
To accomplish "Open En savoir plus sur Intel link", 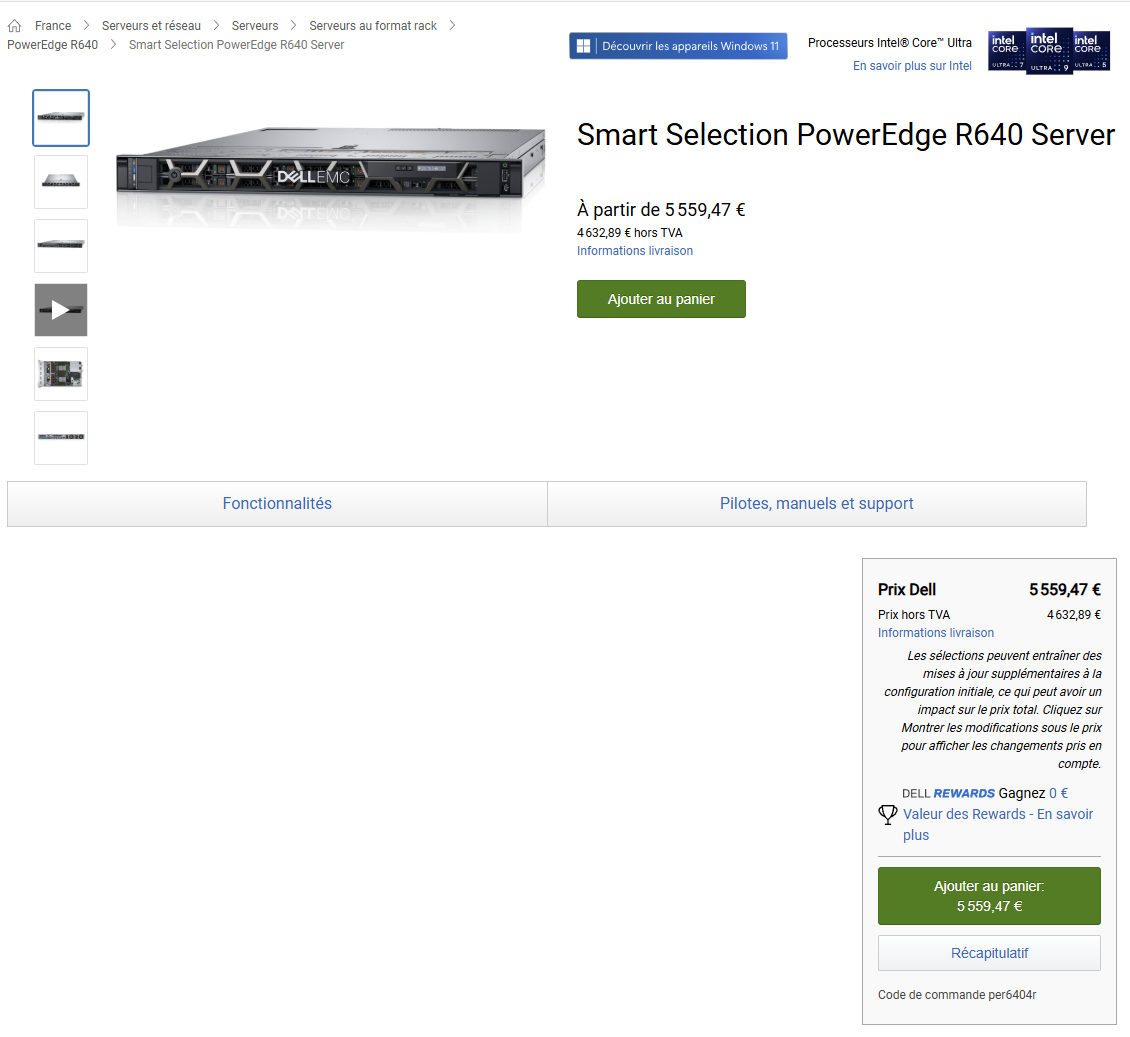I will (x=912, y=66).
